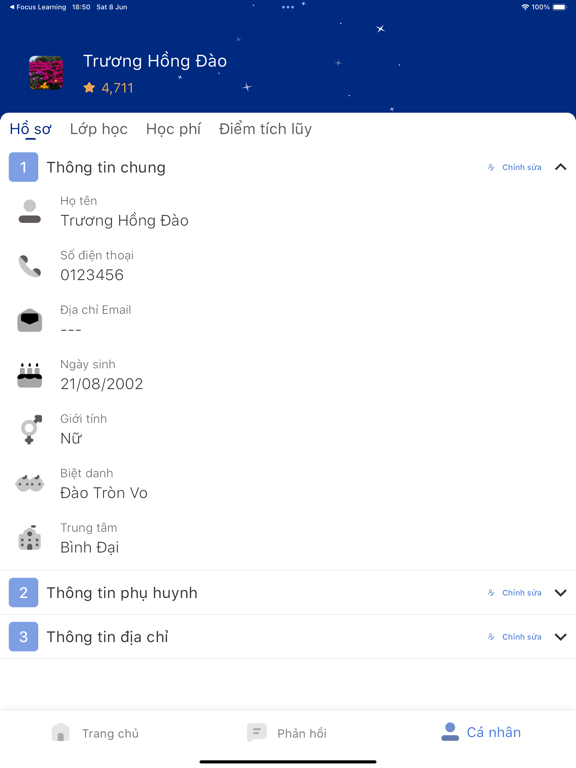Tap the number 2 section badge
This screenshot has height=768, width=576.
24,593
